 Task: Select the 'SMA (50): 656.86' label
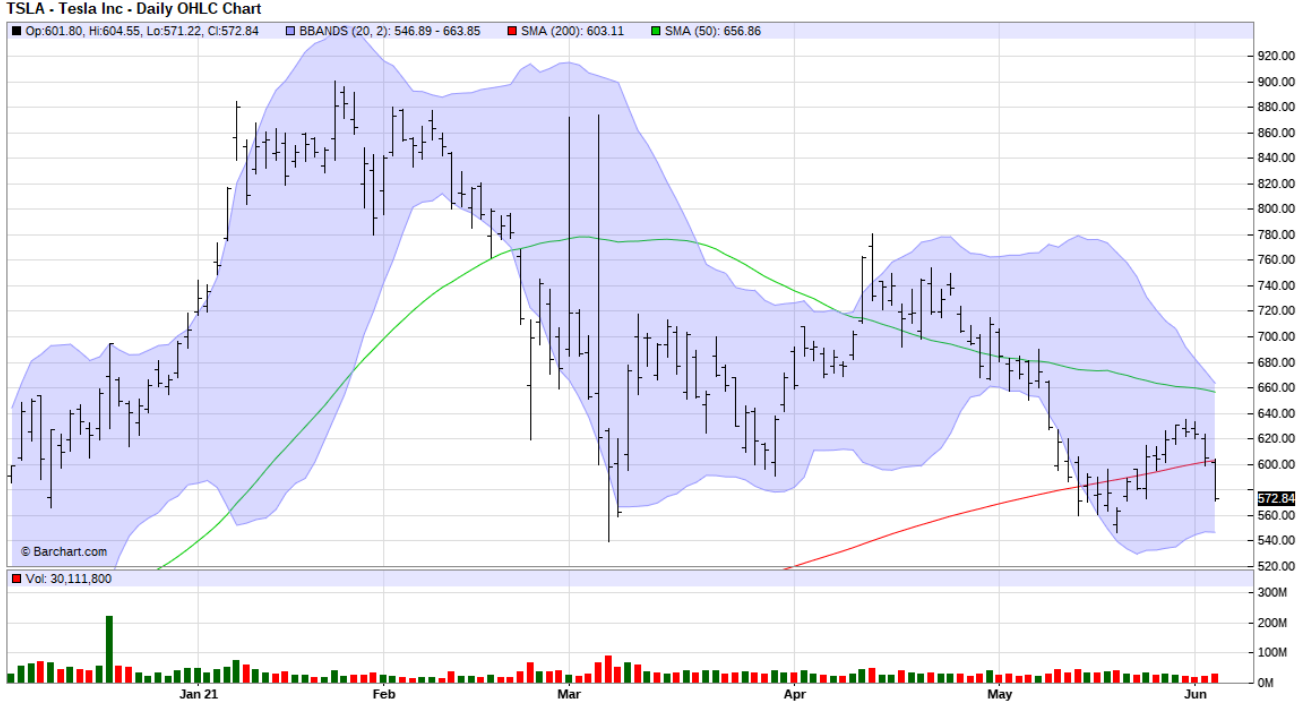[x=713, y=31]
